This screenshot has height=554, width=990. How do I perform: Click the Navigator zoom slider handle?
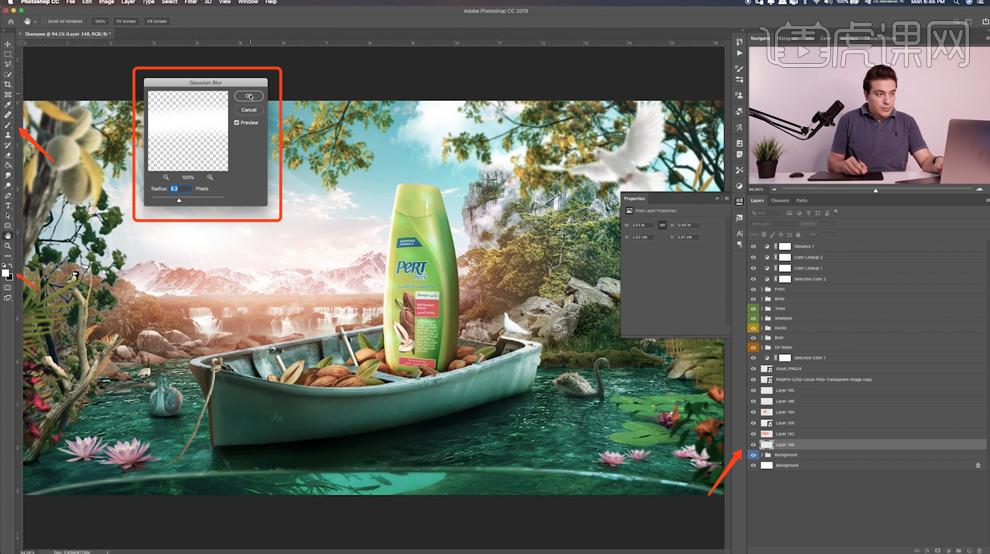(876, 190)
